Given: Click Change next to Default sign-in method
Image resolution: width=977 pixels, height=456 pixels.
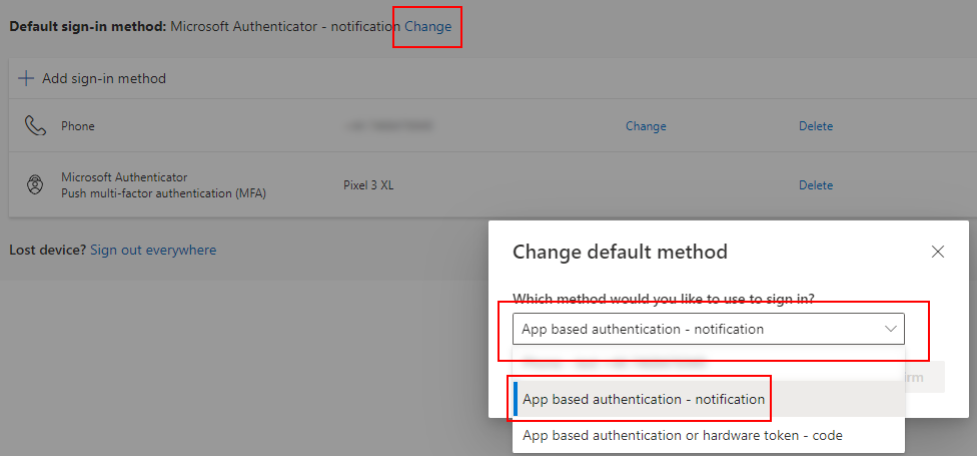Looking at the screenshot, I should pyautogui.click(x=428, y=27).
